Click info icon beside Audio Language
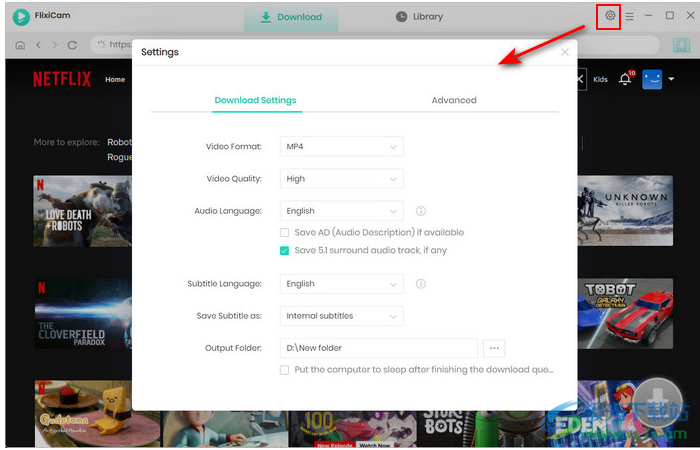 [421, 211]
